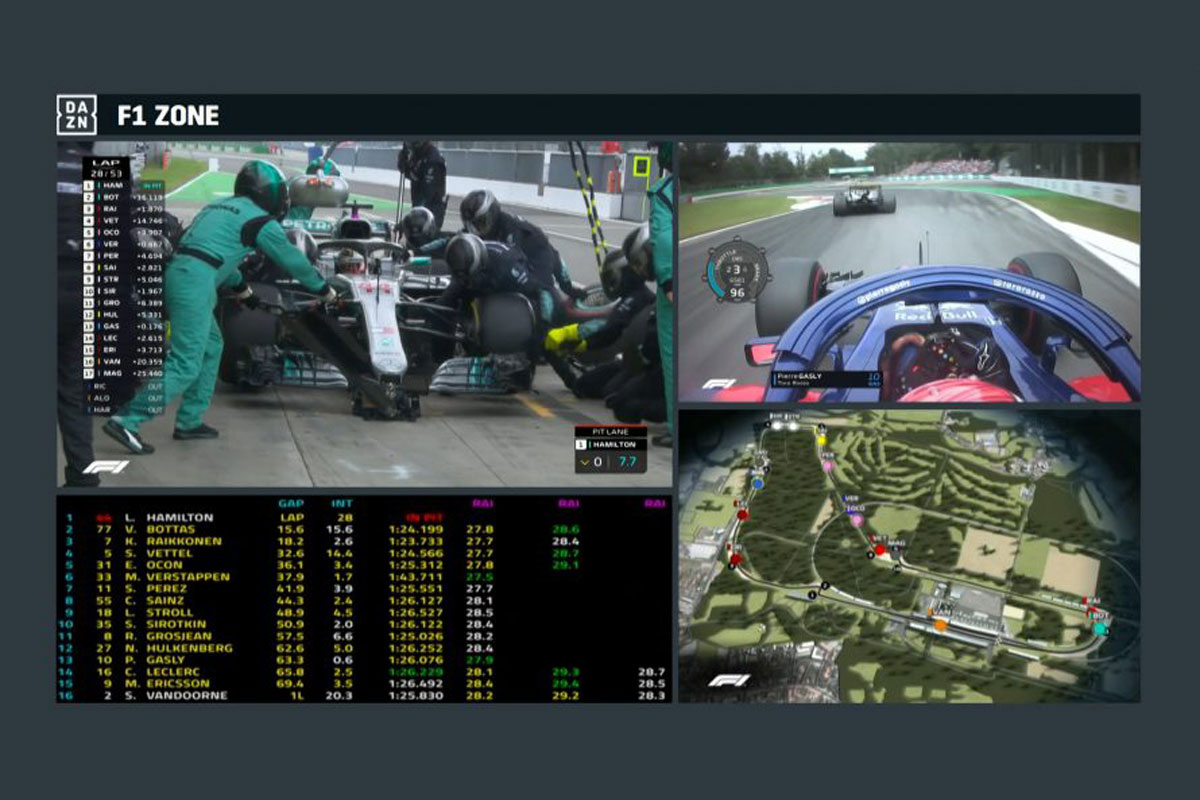Select the circuit track map feed

click(909, 555)
